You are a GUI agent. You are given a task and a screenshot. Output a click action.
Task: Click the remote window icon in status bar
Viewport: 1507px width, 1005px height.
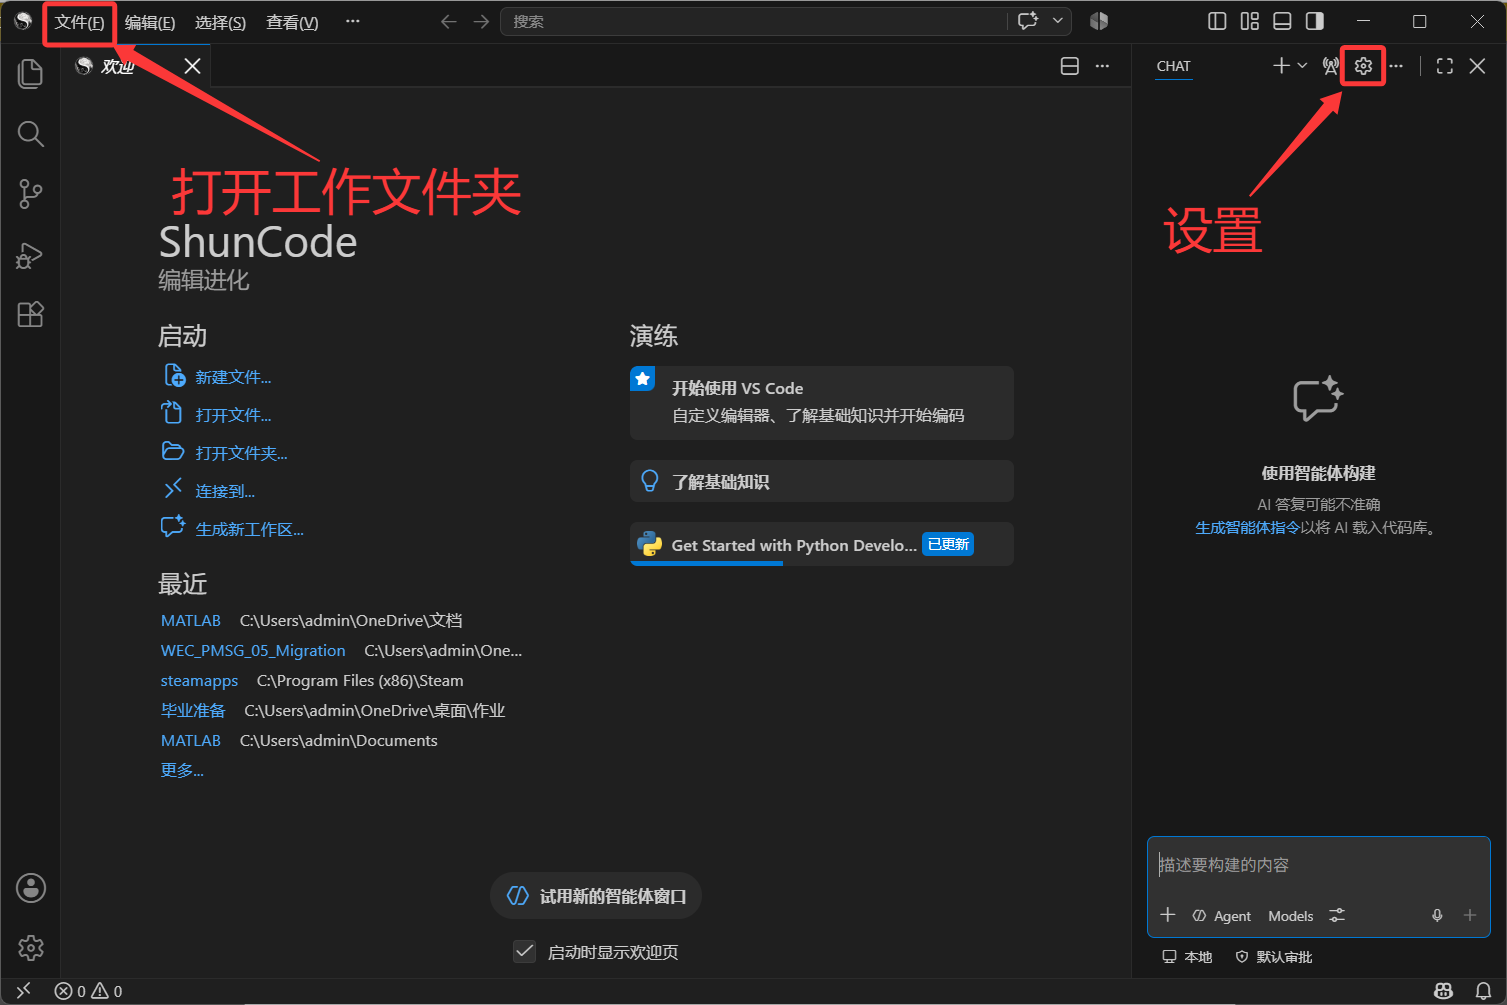(24, 991)
